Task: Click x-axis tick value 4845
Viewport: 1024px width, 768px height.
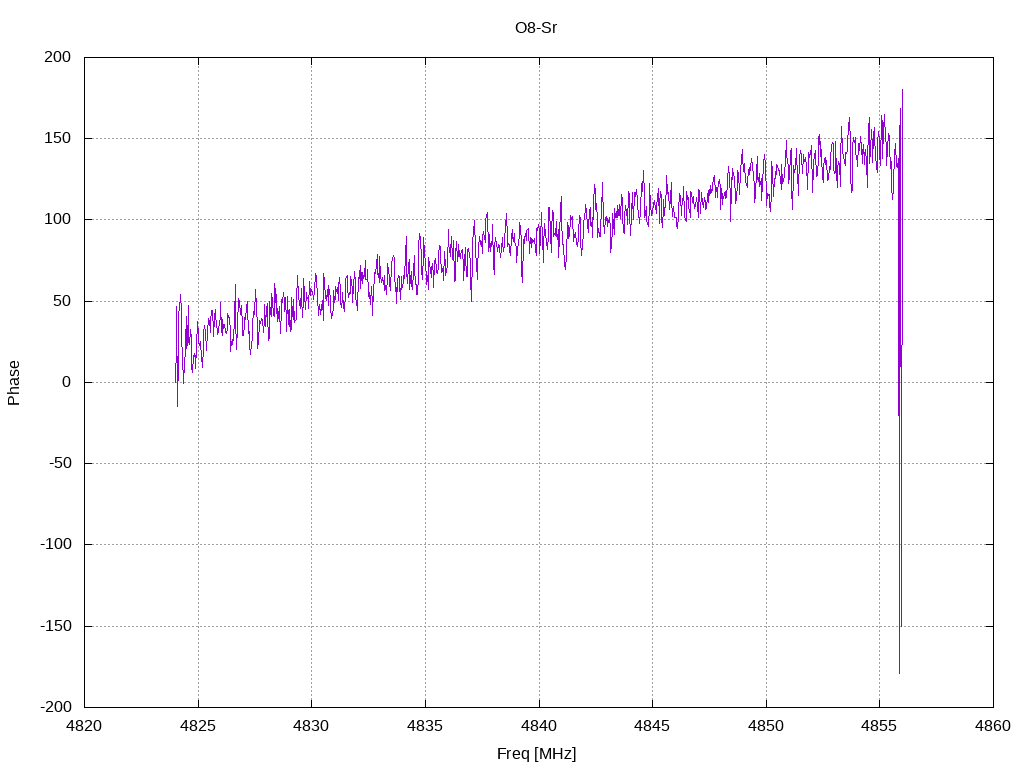Action: pyautogui.click(x=652, y=726)
